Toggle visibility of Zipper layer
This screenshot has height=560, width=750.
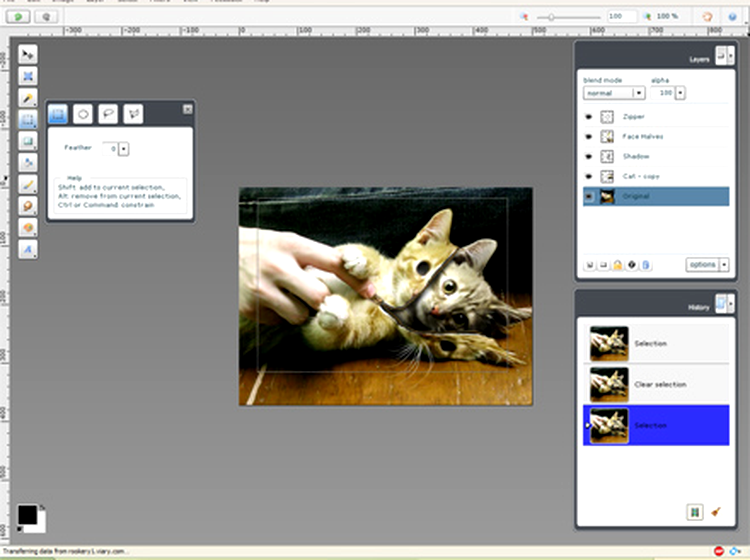pos(589,117)
